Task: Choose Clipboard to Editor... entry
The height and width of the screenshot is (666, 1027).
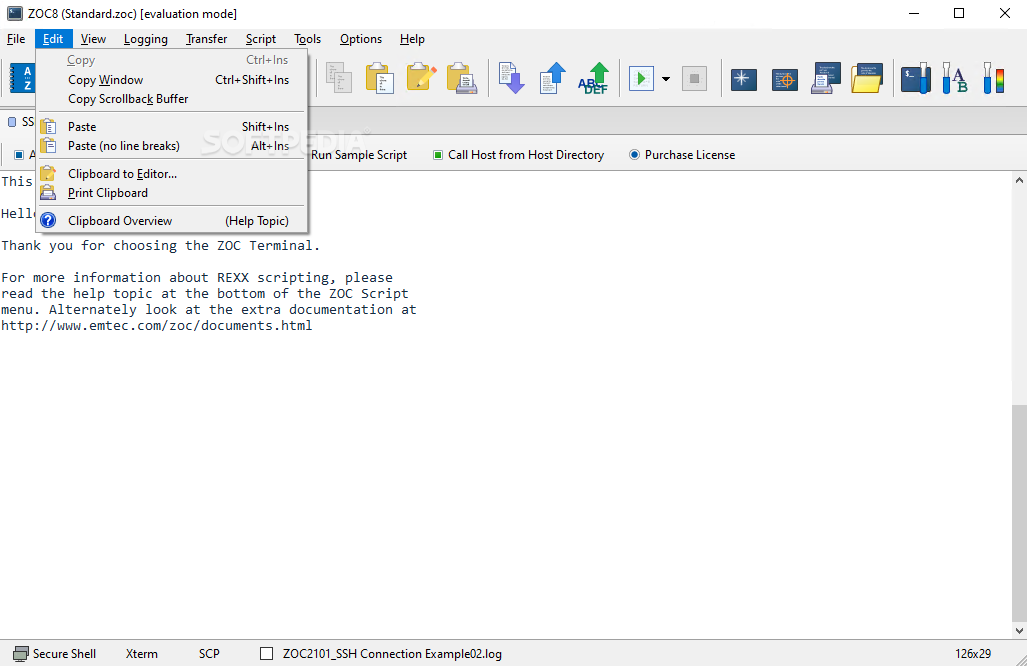Action: pos(172,174)
